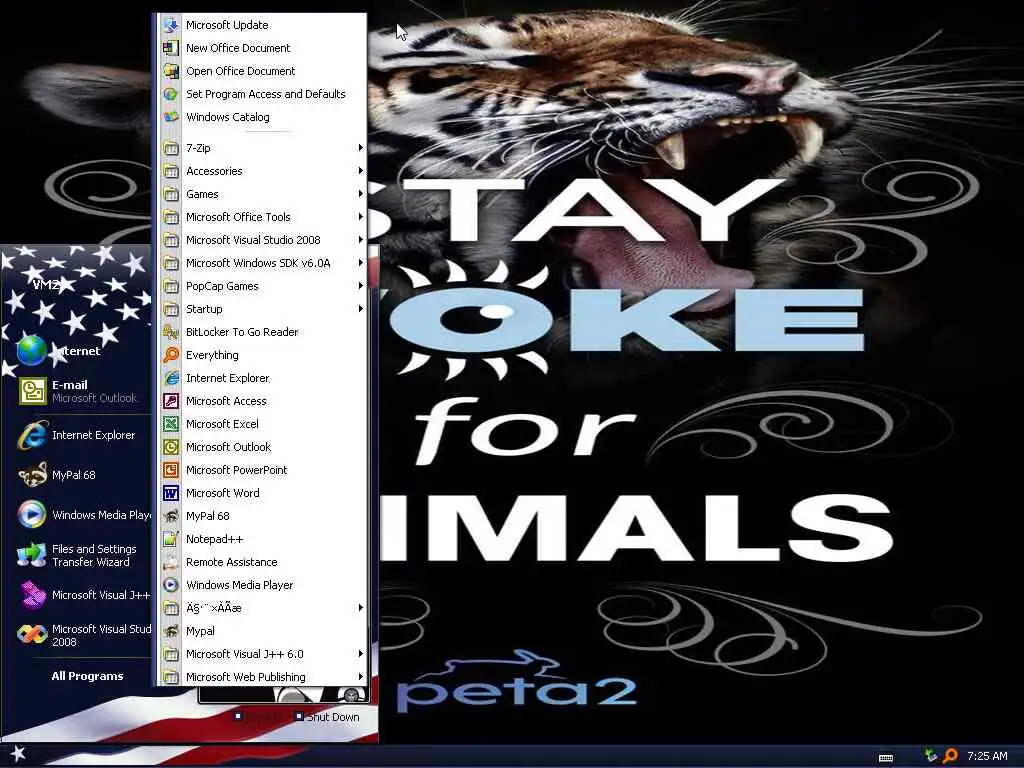This screenshot has height=768, width=1024.
Task: Open the Accessories folder entry
Action: pyautogui.click(x=263, y=171)
